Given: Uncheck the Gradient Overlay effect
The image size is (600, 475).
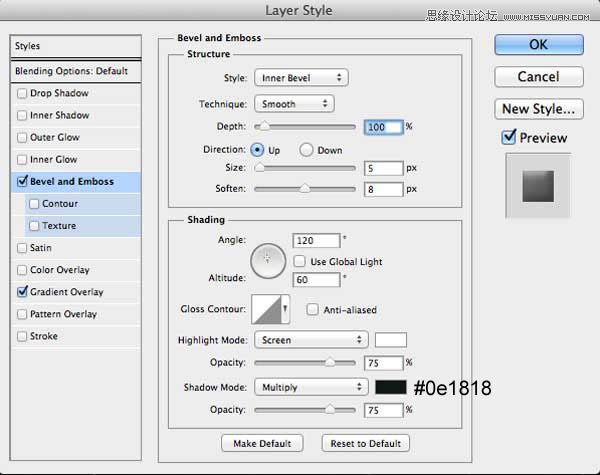Looking at the screenshot, I should tap(22, 292).
